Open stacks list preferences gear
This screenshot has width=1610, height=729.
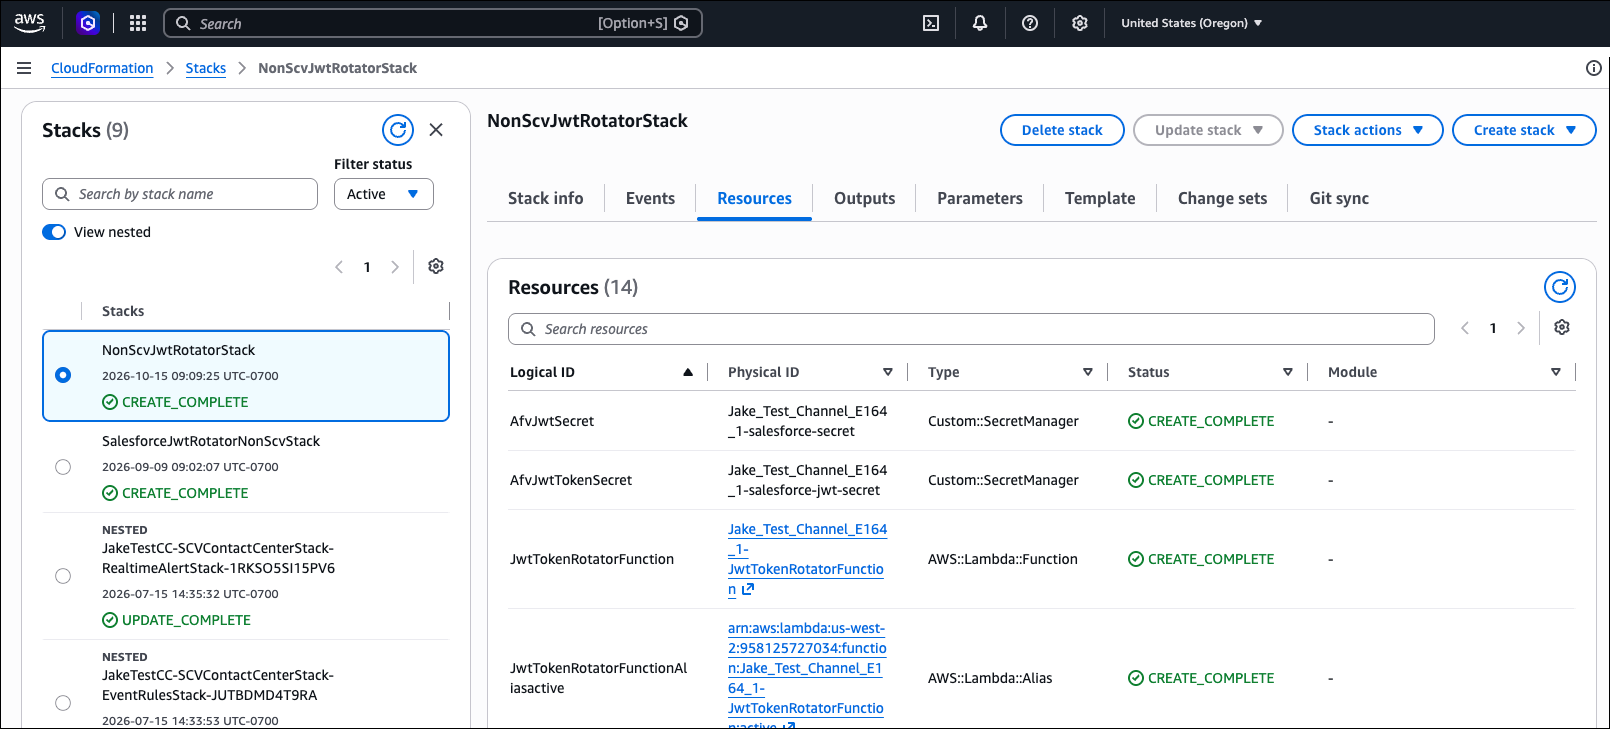pos(436,266)
